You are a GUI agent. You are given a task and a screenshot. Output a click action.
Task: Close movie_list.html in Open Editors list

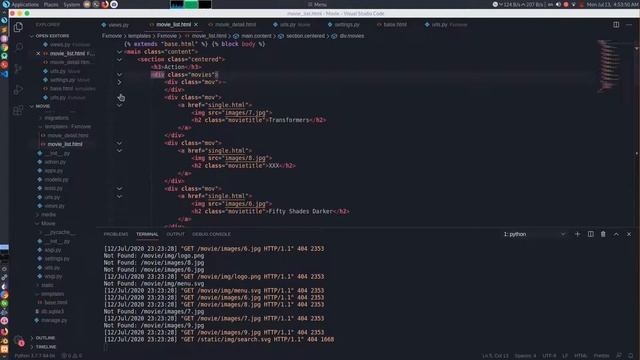[38, 53]
